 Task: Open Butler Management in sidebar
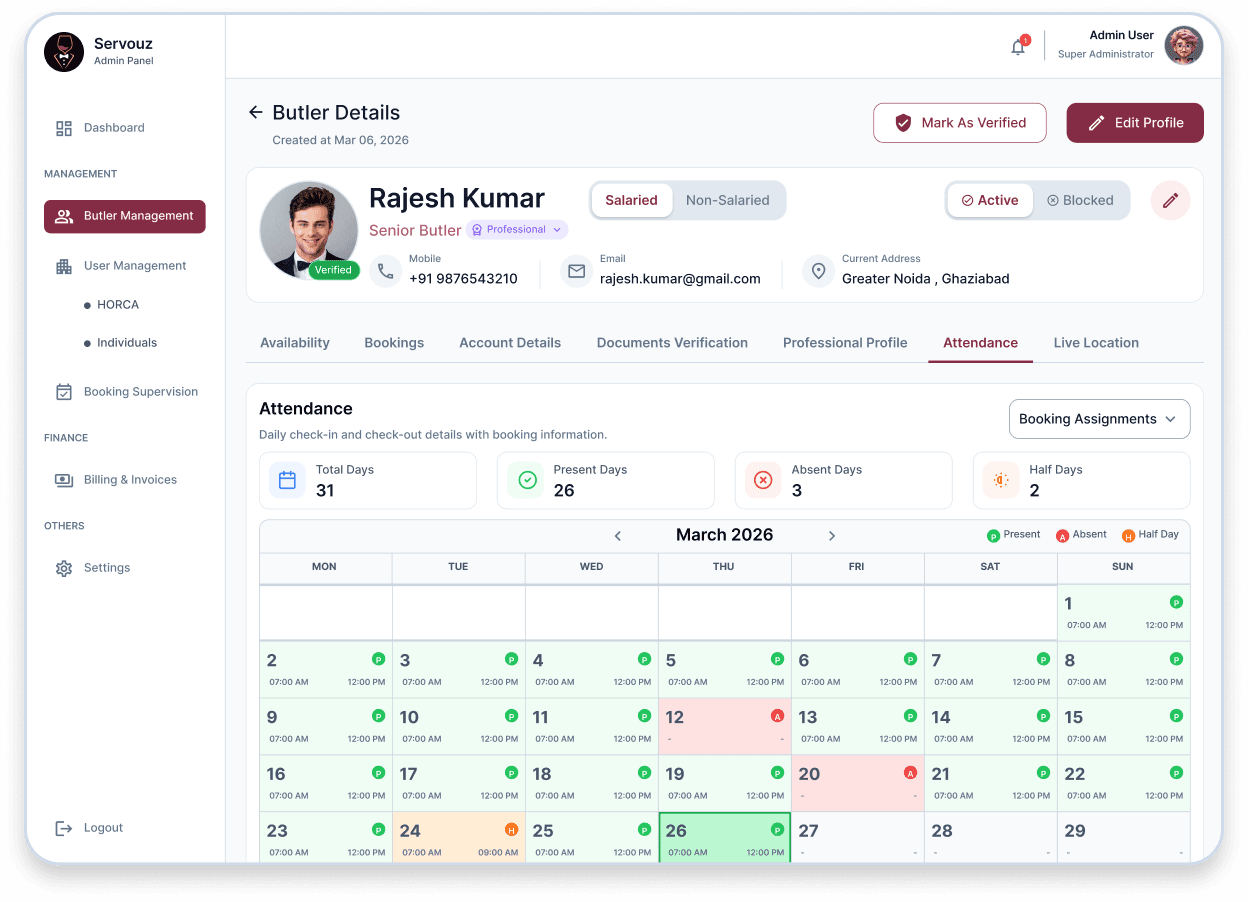coord(125,216)
